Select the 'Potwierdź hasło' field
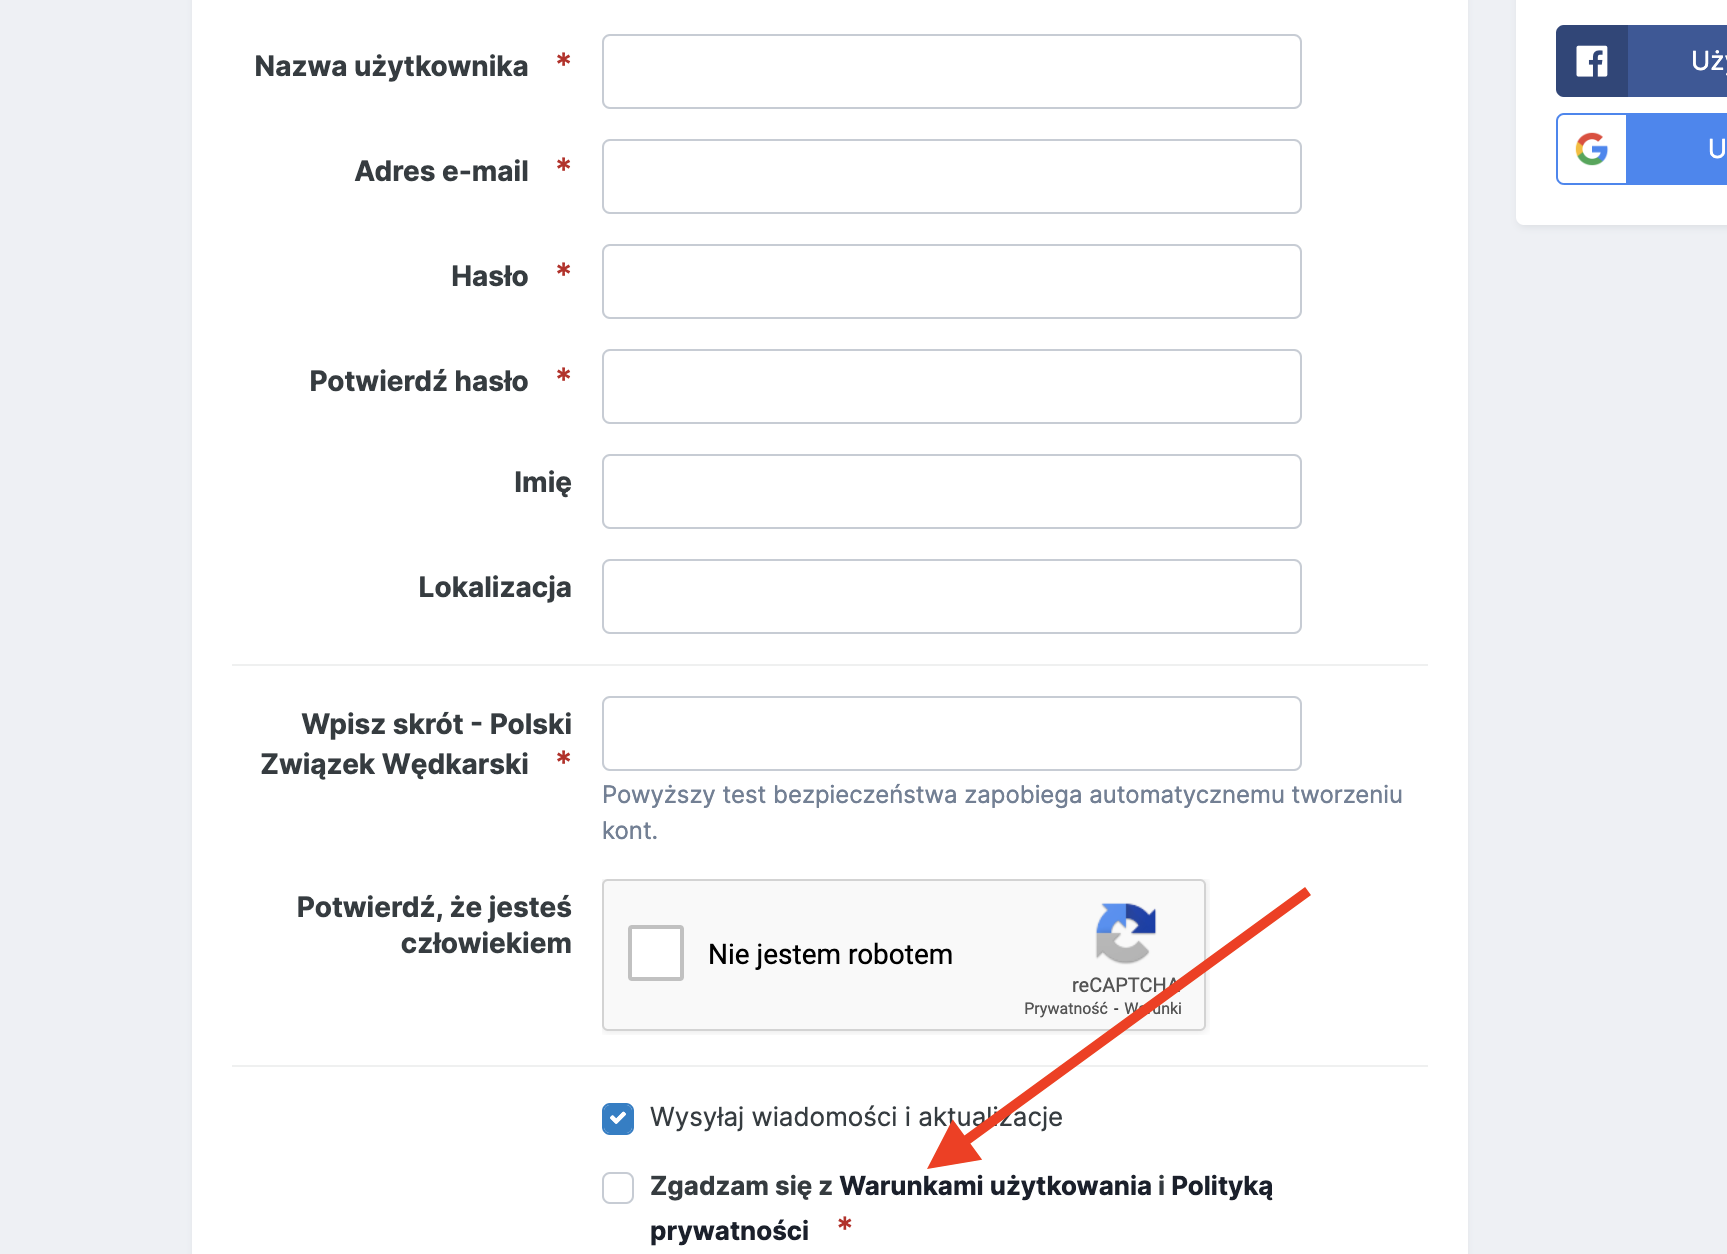This screenshot has height=1254, width=1727. 951,387
